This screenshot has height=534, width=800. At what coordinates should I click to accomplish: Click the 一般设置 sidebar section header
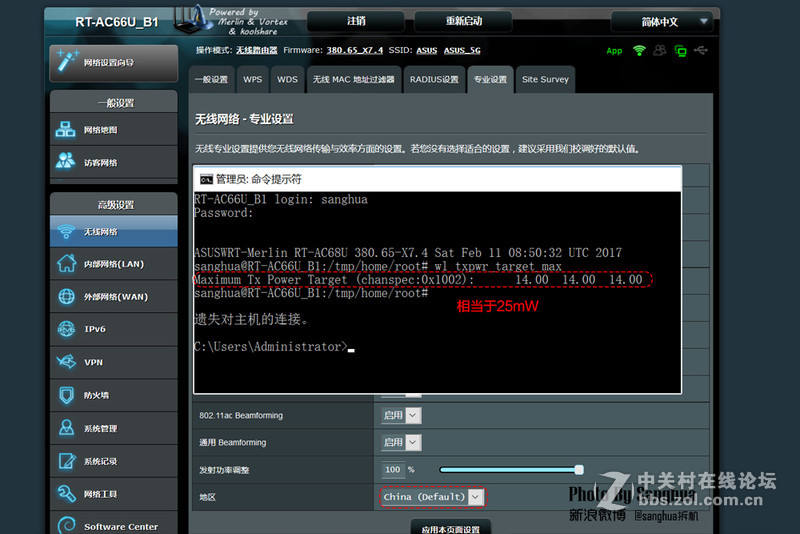[116, 103]
